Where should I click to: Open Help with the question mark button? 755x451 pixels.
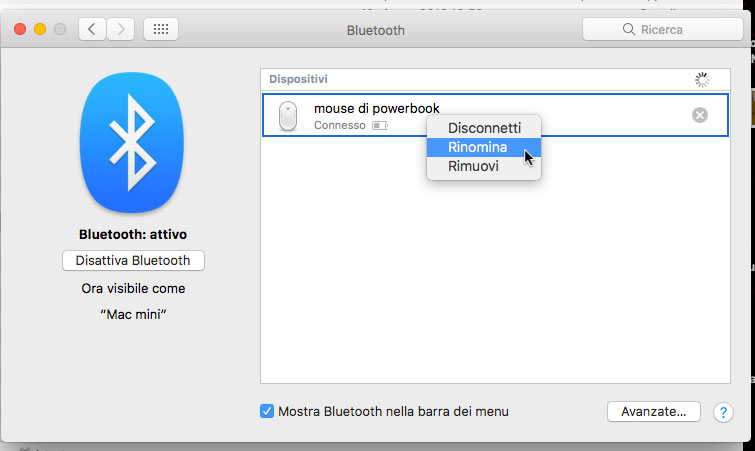click(x=723, y=412)
